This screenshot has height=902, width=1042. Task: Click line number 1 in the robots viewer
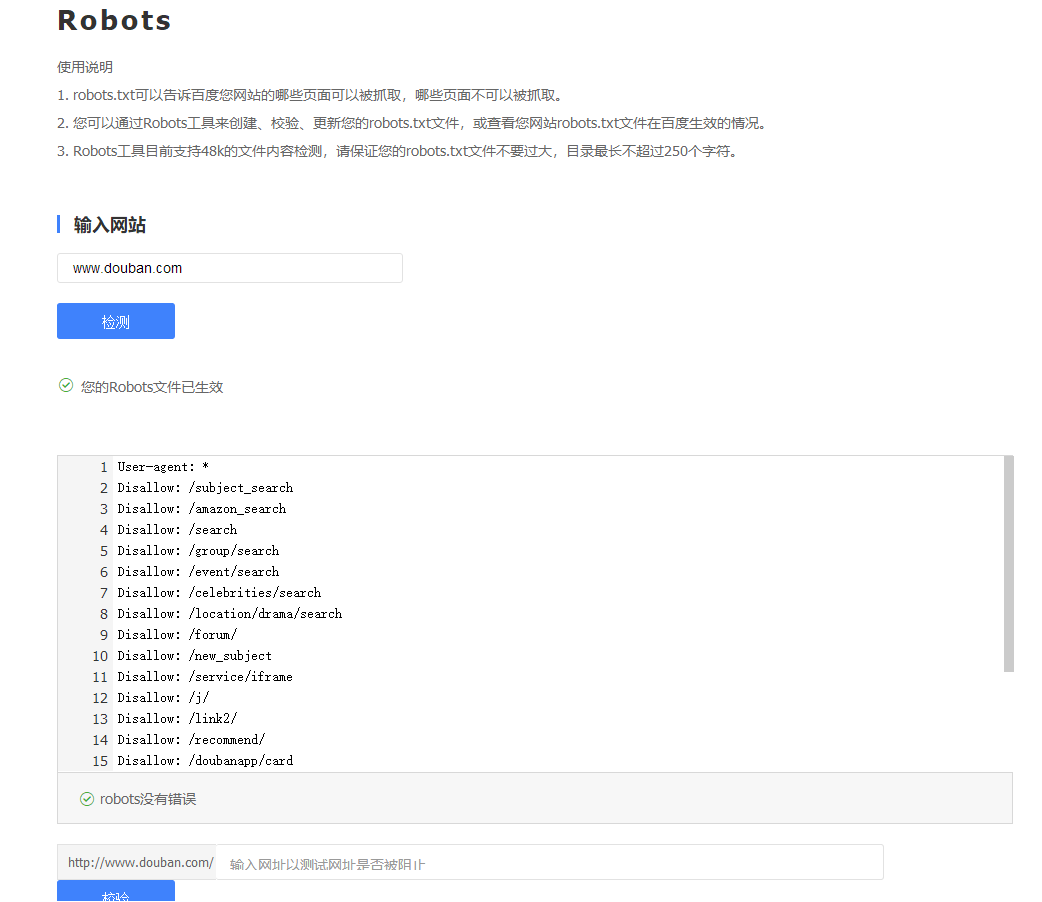point(103,466)
